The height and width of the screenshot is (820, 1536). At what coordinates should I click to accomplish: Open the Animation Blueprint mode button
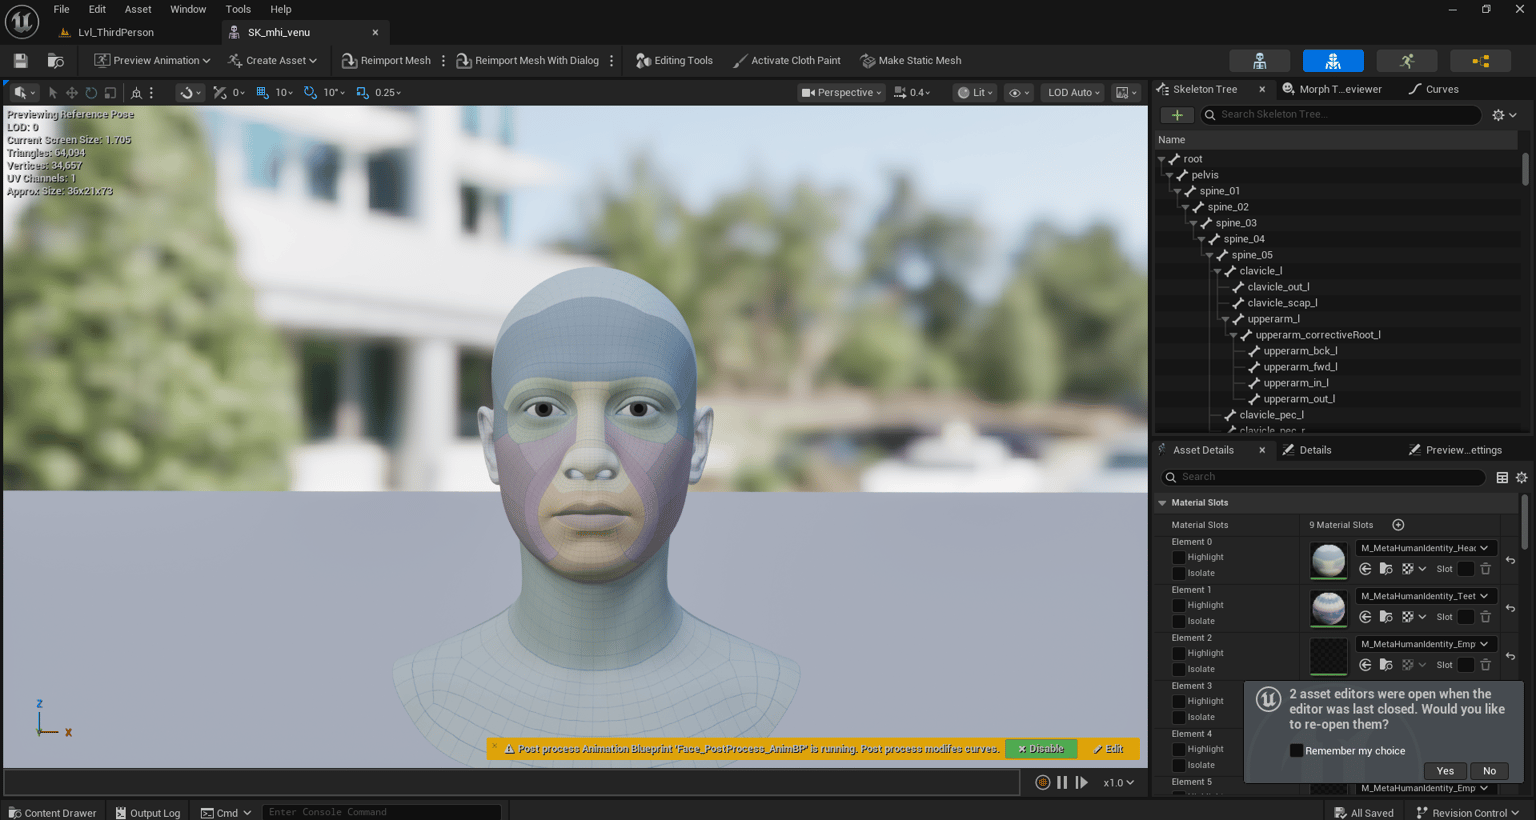point(1481,61)
